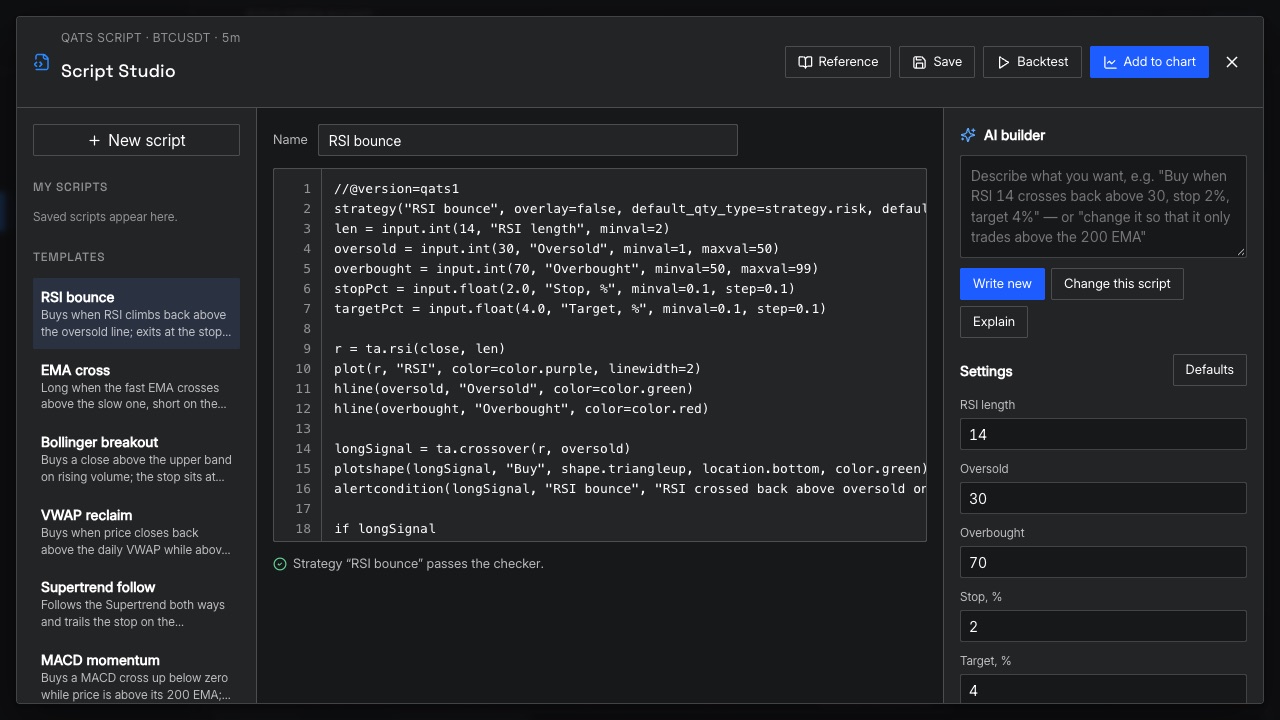The height and width of the screenshot is (720, 1280).
Task: Click the Script Studio code file icon
Action: point(41,62)
